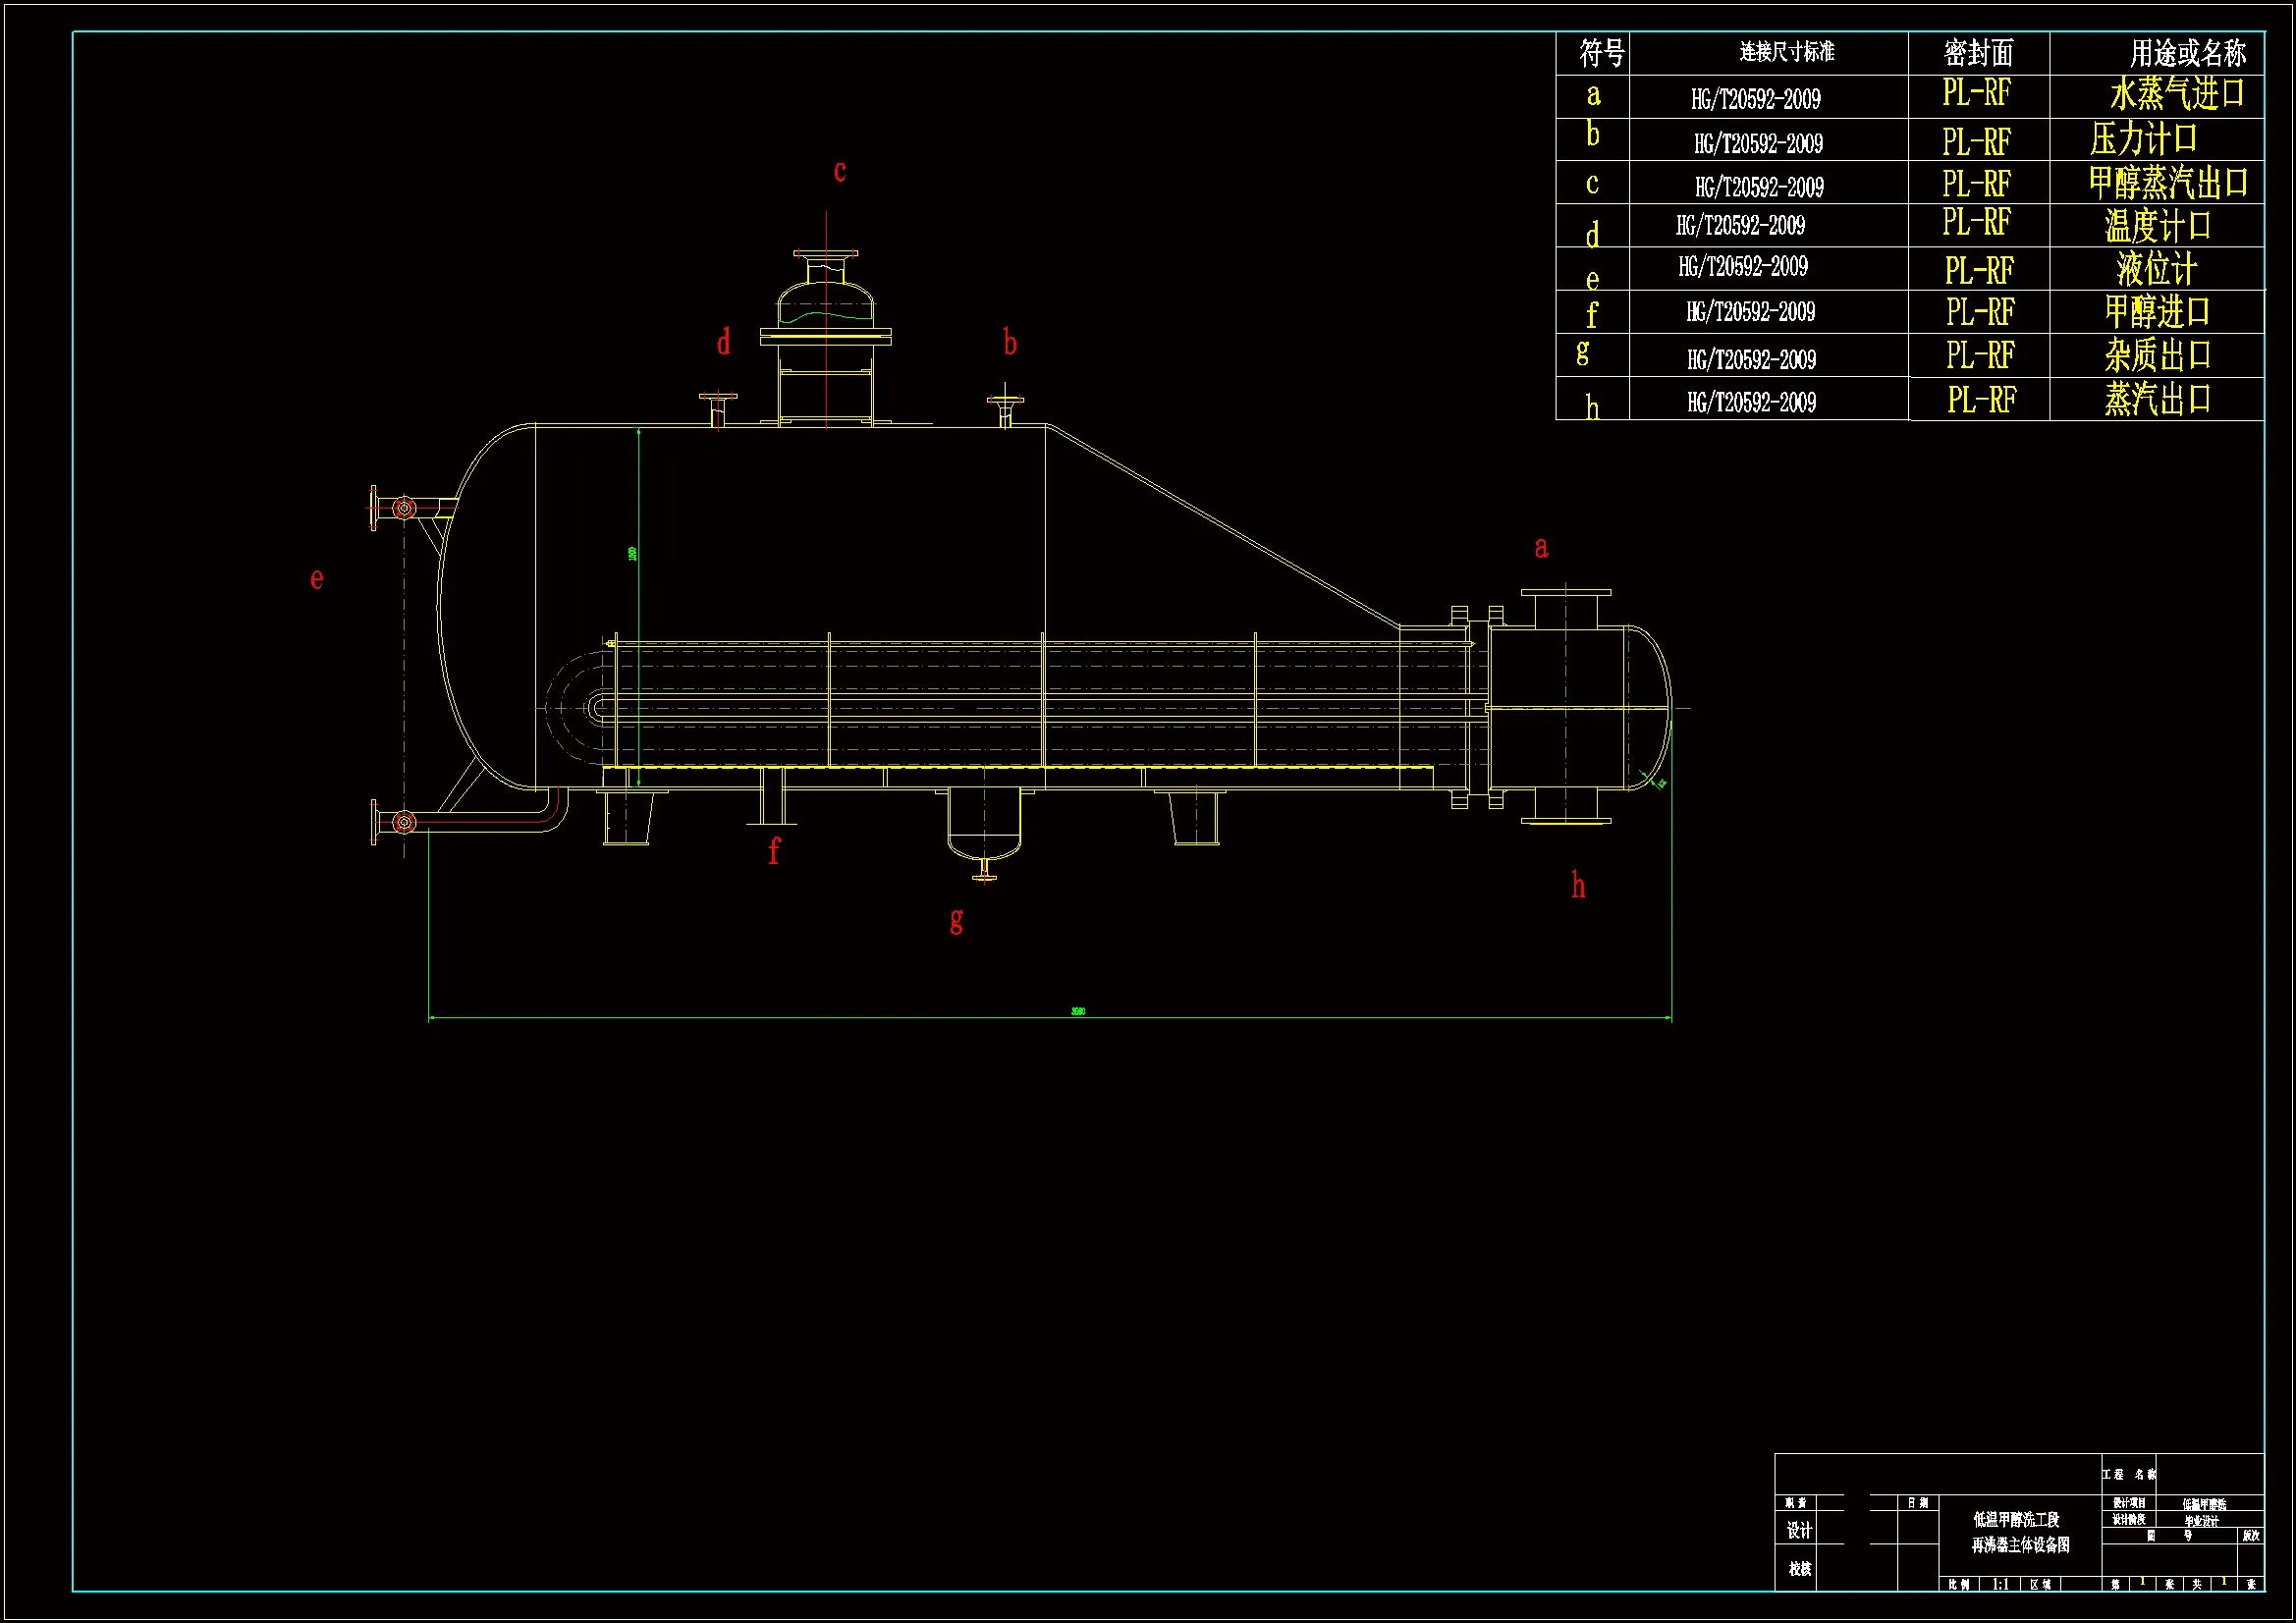
Task: Select the red 'h' label below the right outlet
Action: pos(1578,885)
